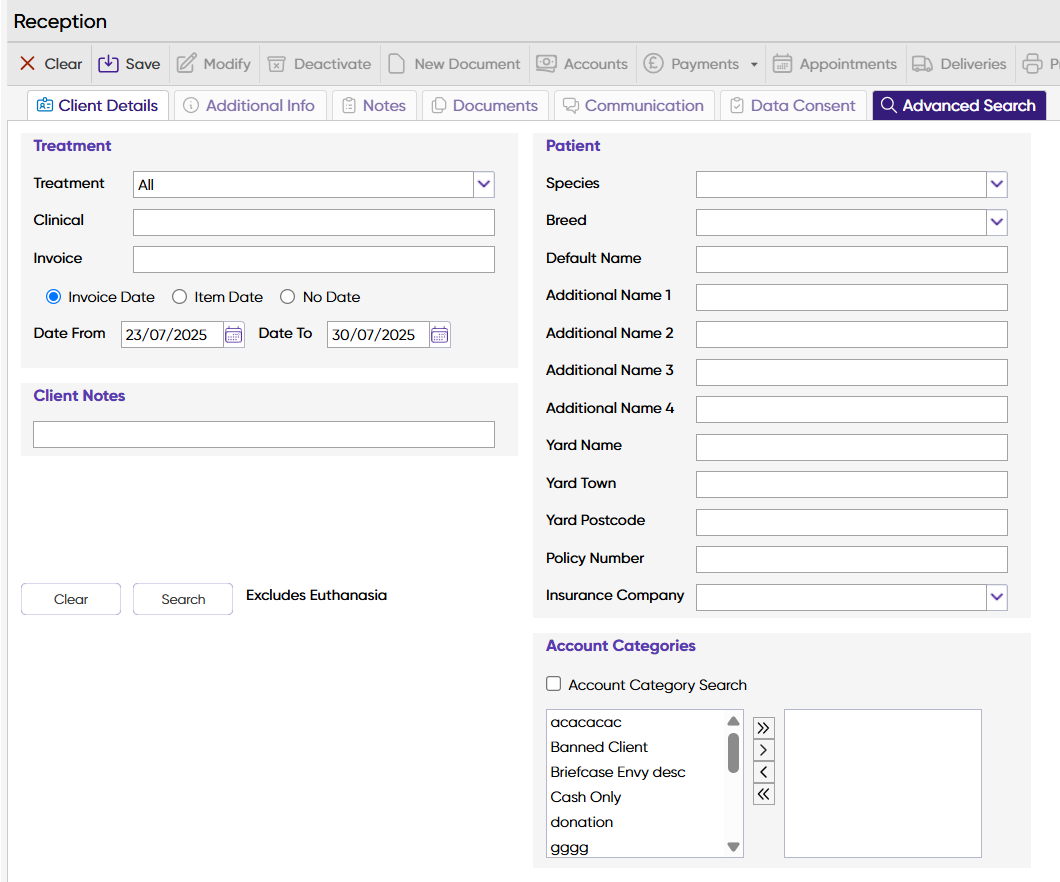Switch to the Client Details tab
The image size is (1060, 882).
[97, 105]
